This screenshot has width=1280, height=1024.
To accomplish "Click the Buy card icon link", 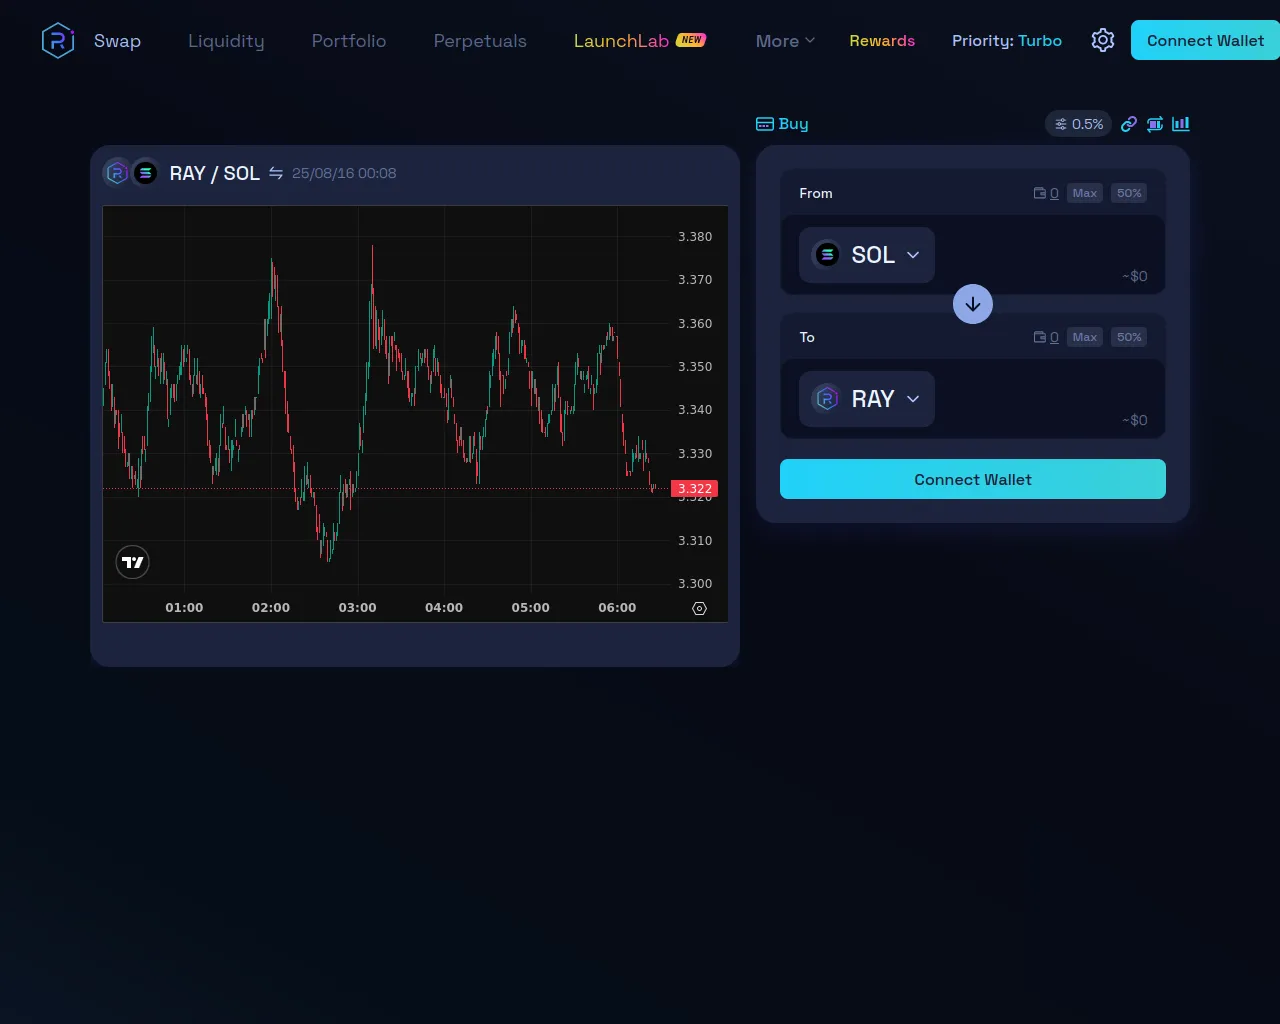I will coord(782,124).
